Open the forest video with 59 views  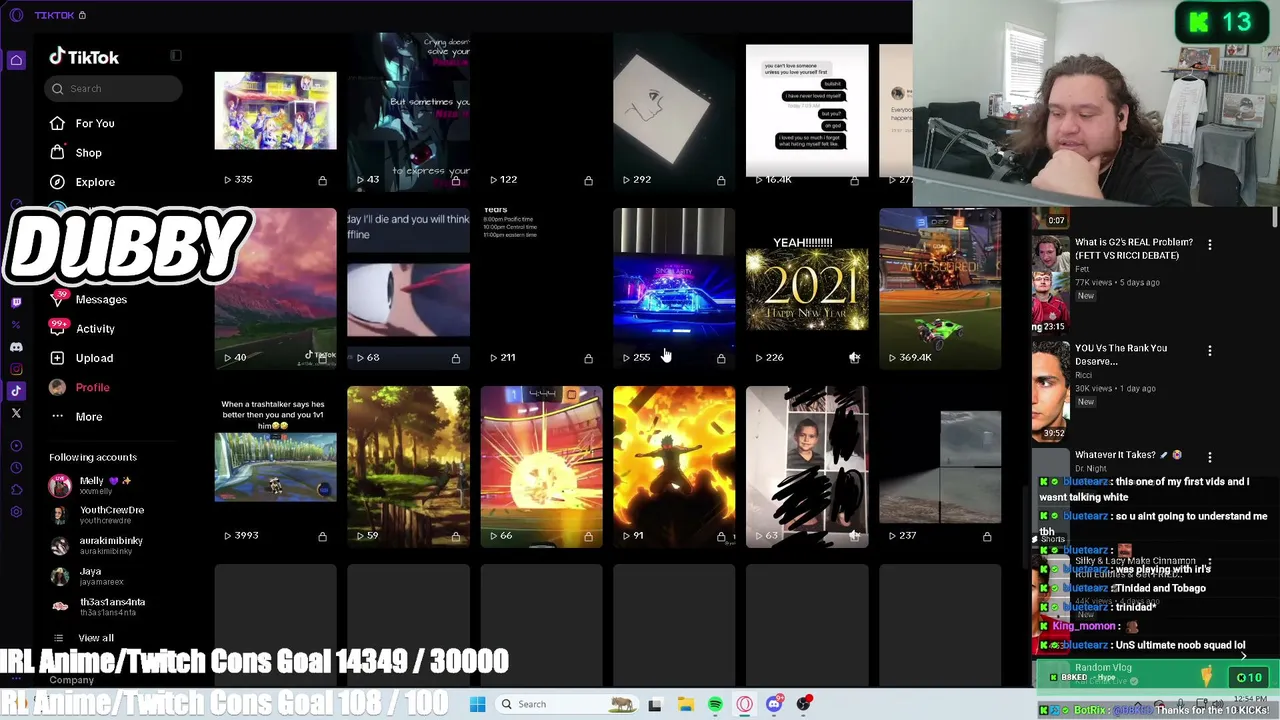coord(408,466)
